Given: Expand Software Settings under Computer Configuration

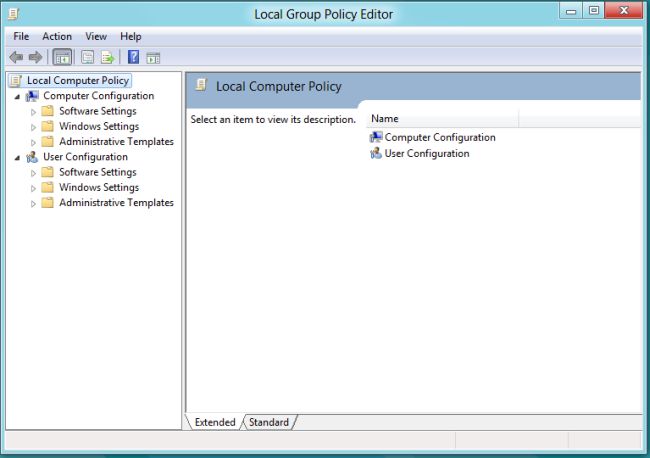Looking at the screenshot, I should (33, 112).
